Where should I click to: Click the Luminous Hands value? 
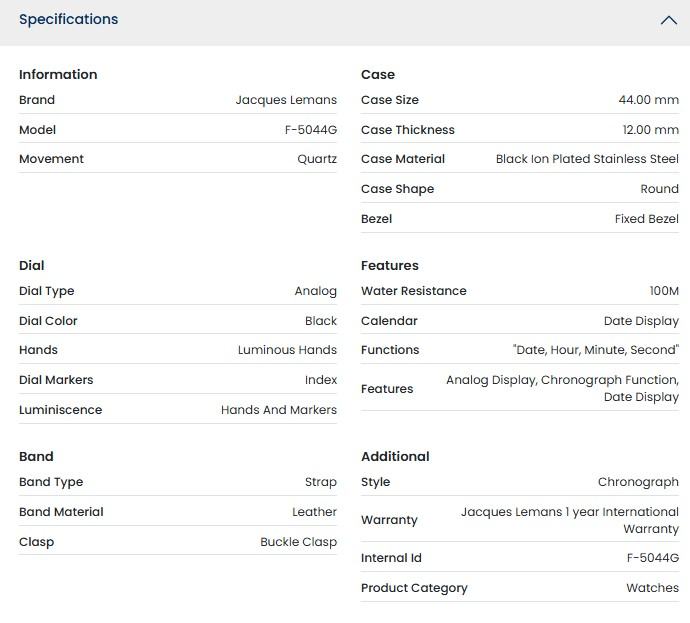[x=287, y=350]
